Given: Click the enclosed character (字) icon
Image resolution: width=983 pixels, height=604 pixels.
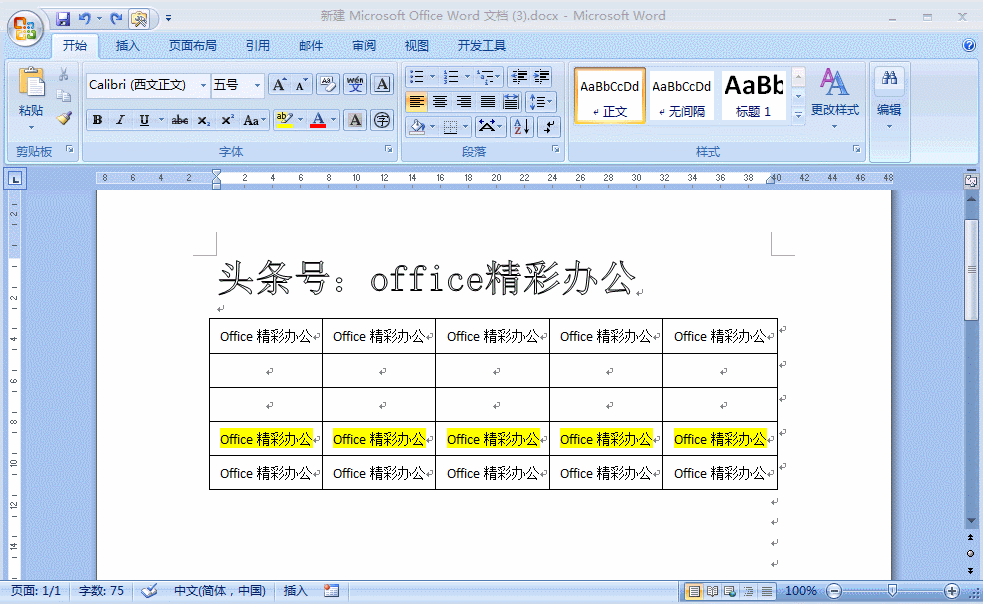Looking at the screenshot, I should pyautogui.click(x=382, y=120).
